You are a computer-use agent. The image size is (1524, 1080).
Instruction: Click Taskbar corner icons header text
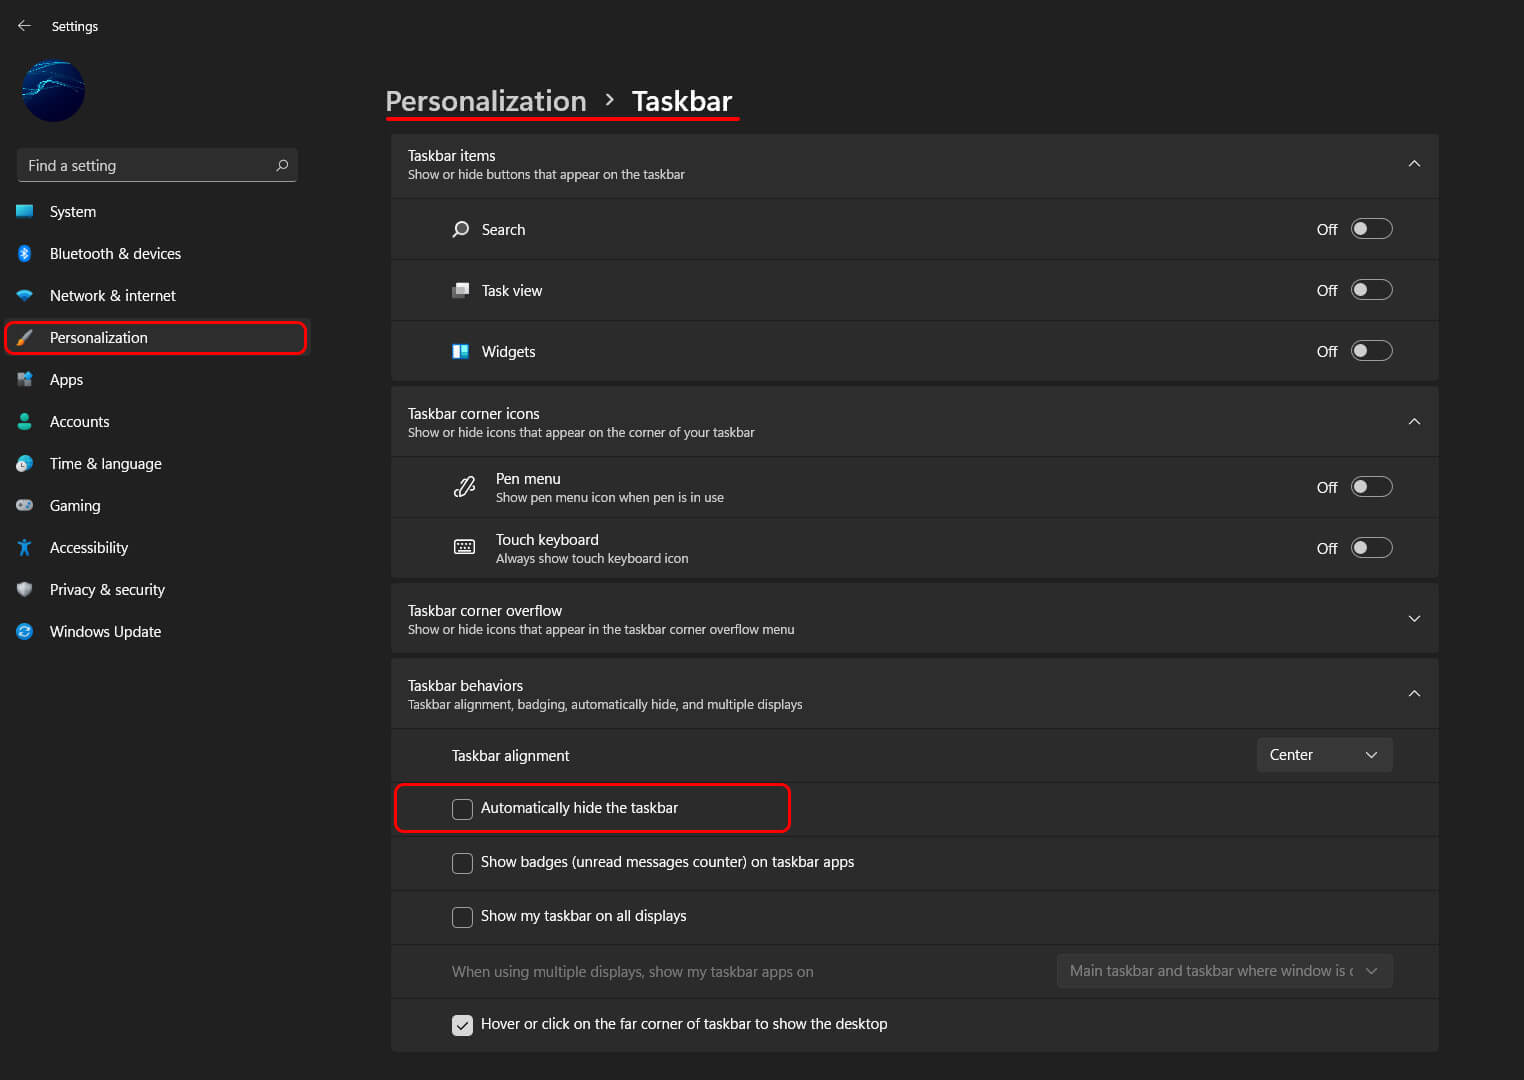tap(473, 414)
